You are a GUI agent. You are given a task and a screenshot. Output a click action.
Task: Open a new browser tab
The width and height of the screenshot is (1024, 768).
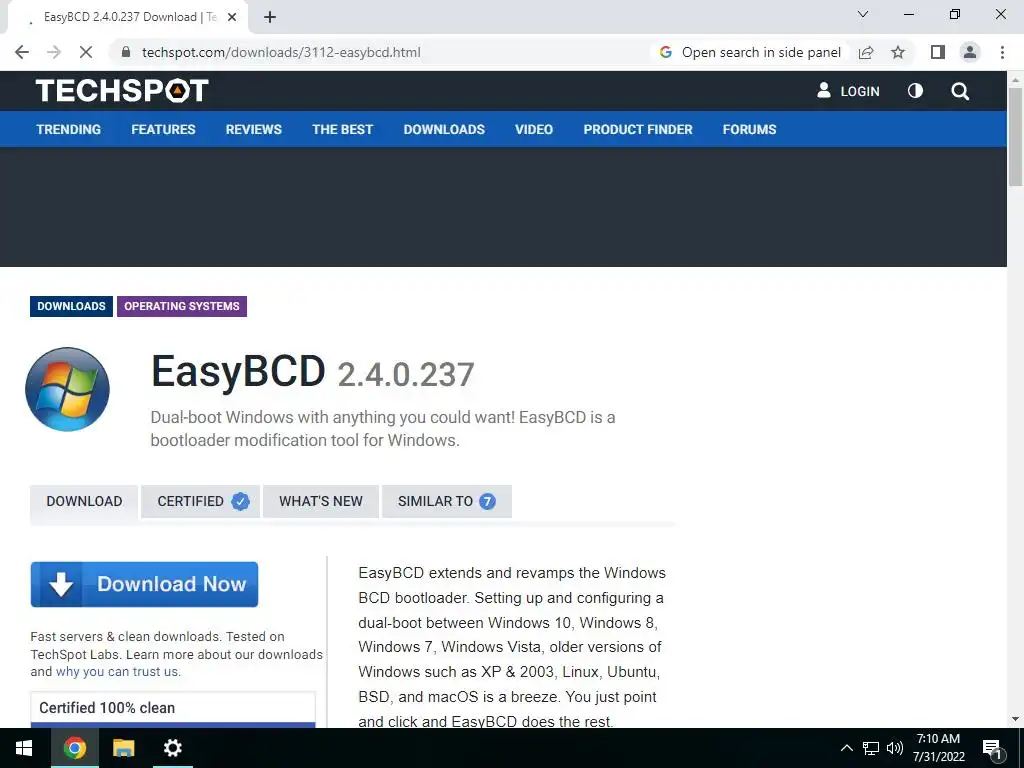click(270, 17)
